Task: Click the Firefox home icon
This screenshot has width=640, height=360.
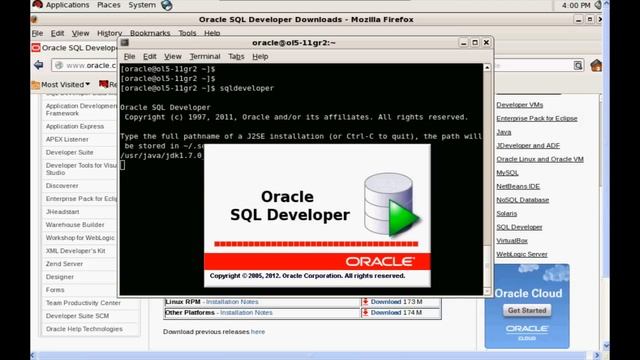Action: tap(596, 65)
